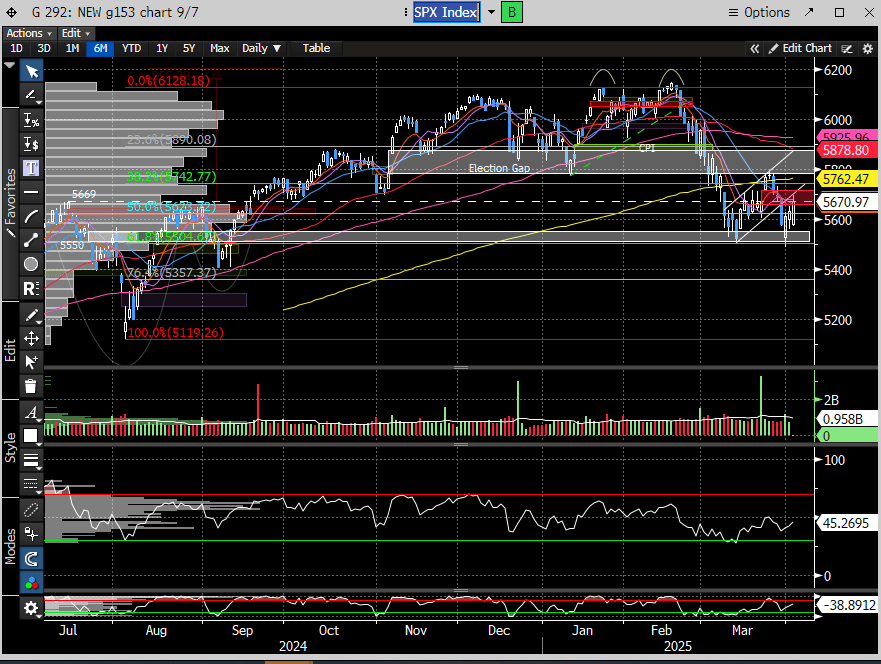The width and height of the screenshot is (881, 664).
Task: Select the regression R tool
Action: pos(31,288)
